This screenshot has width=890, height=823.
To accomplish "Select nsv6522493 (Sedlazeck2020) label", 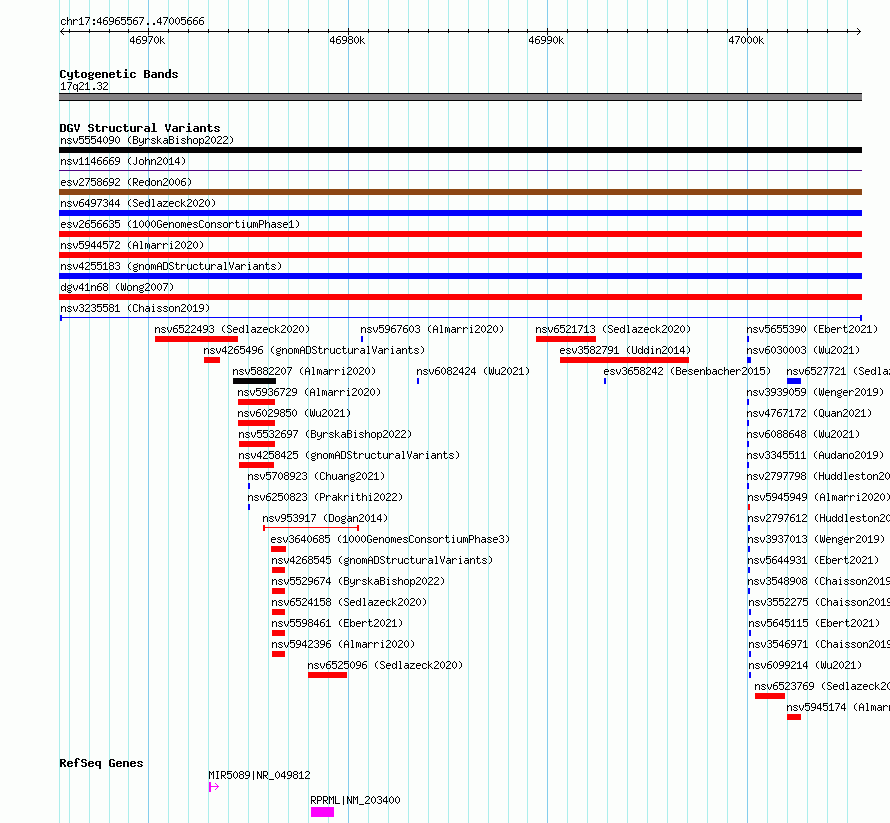I will pyautogui.click(x=232, y=329).
